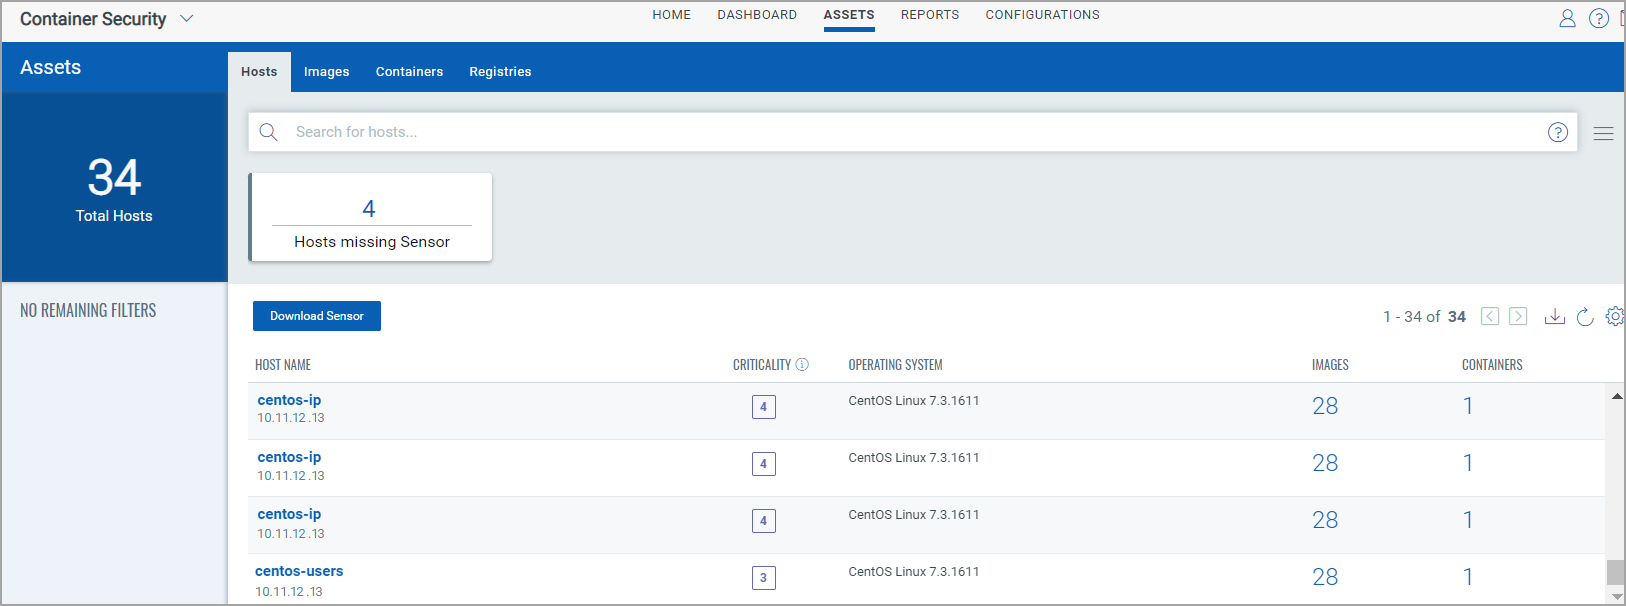Click the scrollbar down arrow
The height and width of the screenshot is (606, 1626).
pyautogui.click(x=1616, y=596)
